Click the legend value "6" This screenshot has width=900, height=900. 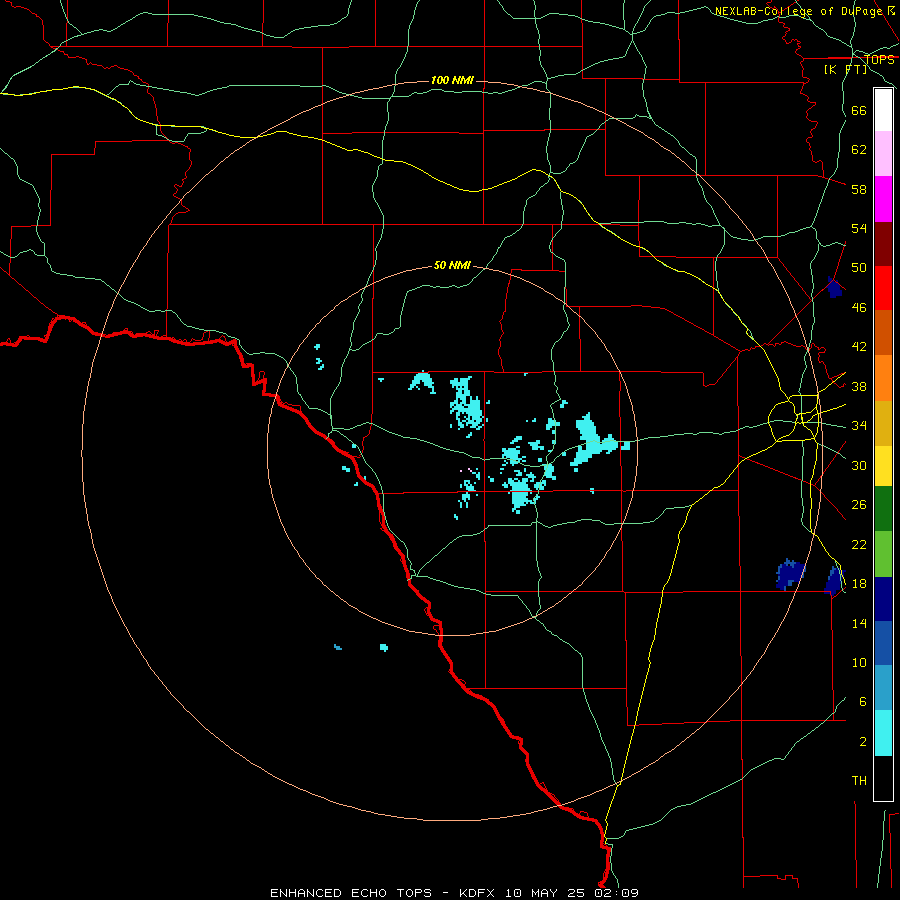pyautogui.click(x=863, y=701)
